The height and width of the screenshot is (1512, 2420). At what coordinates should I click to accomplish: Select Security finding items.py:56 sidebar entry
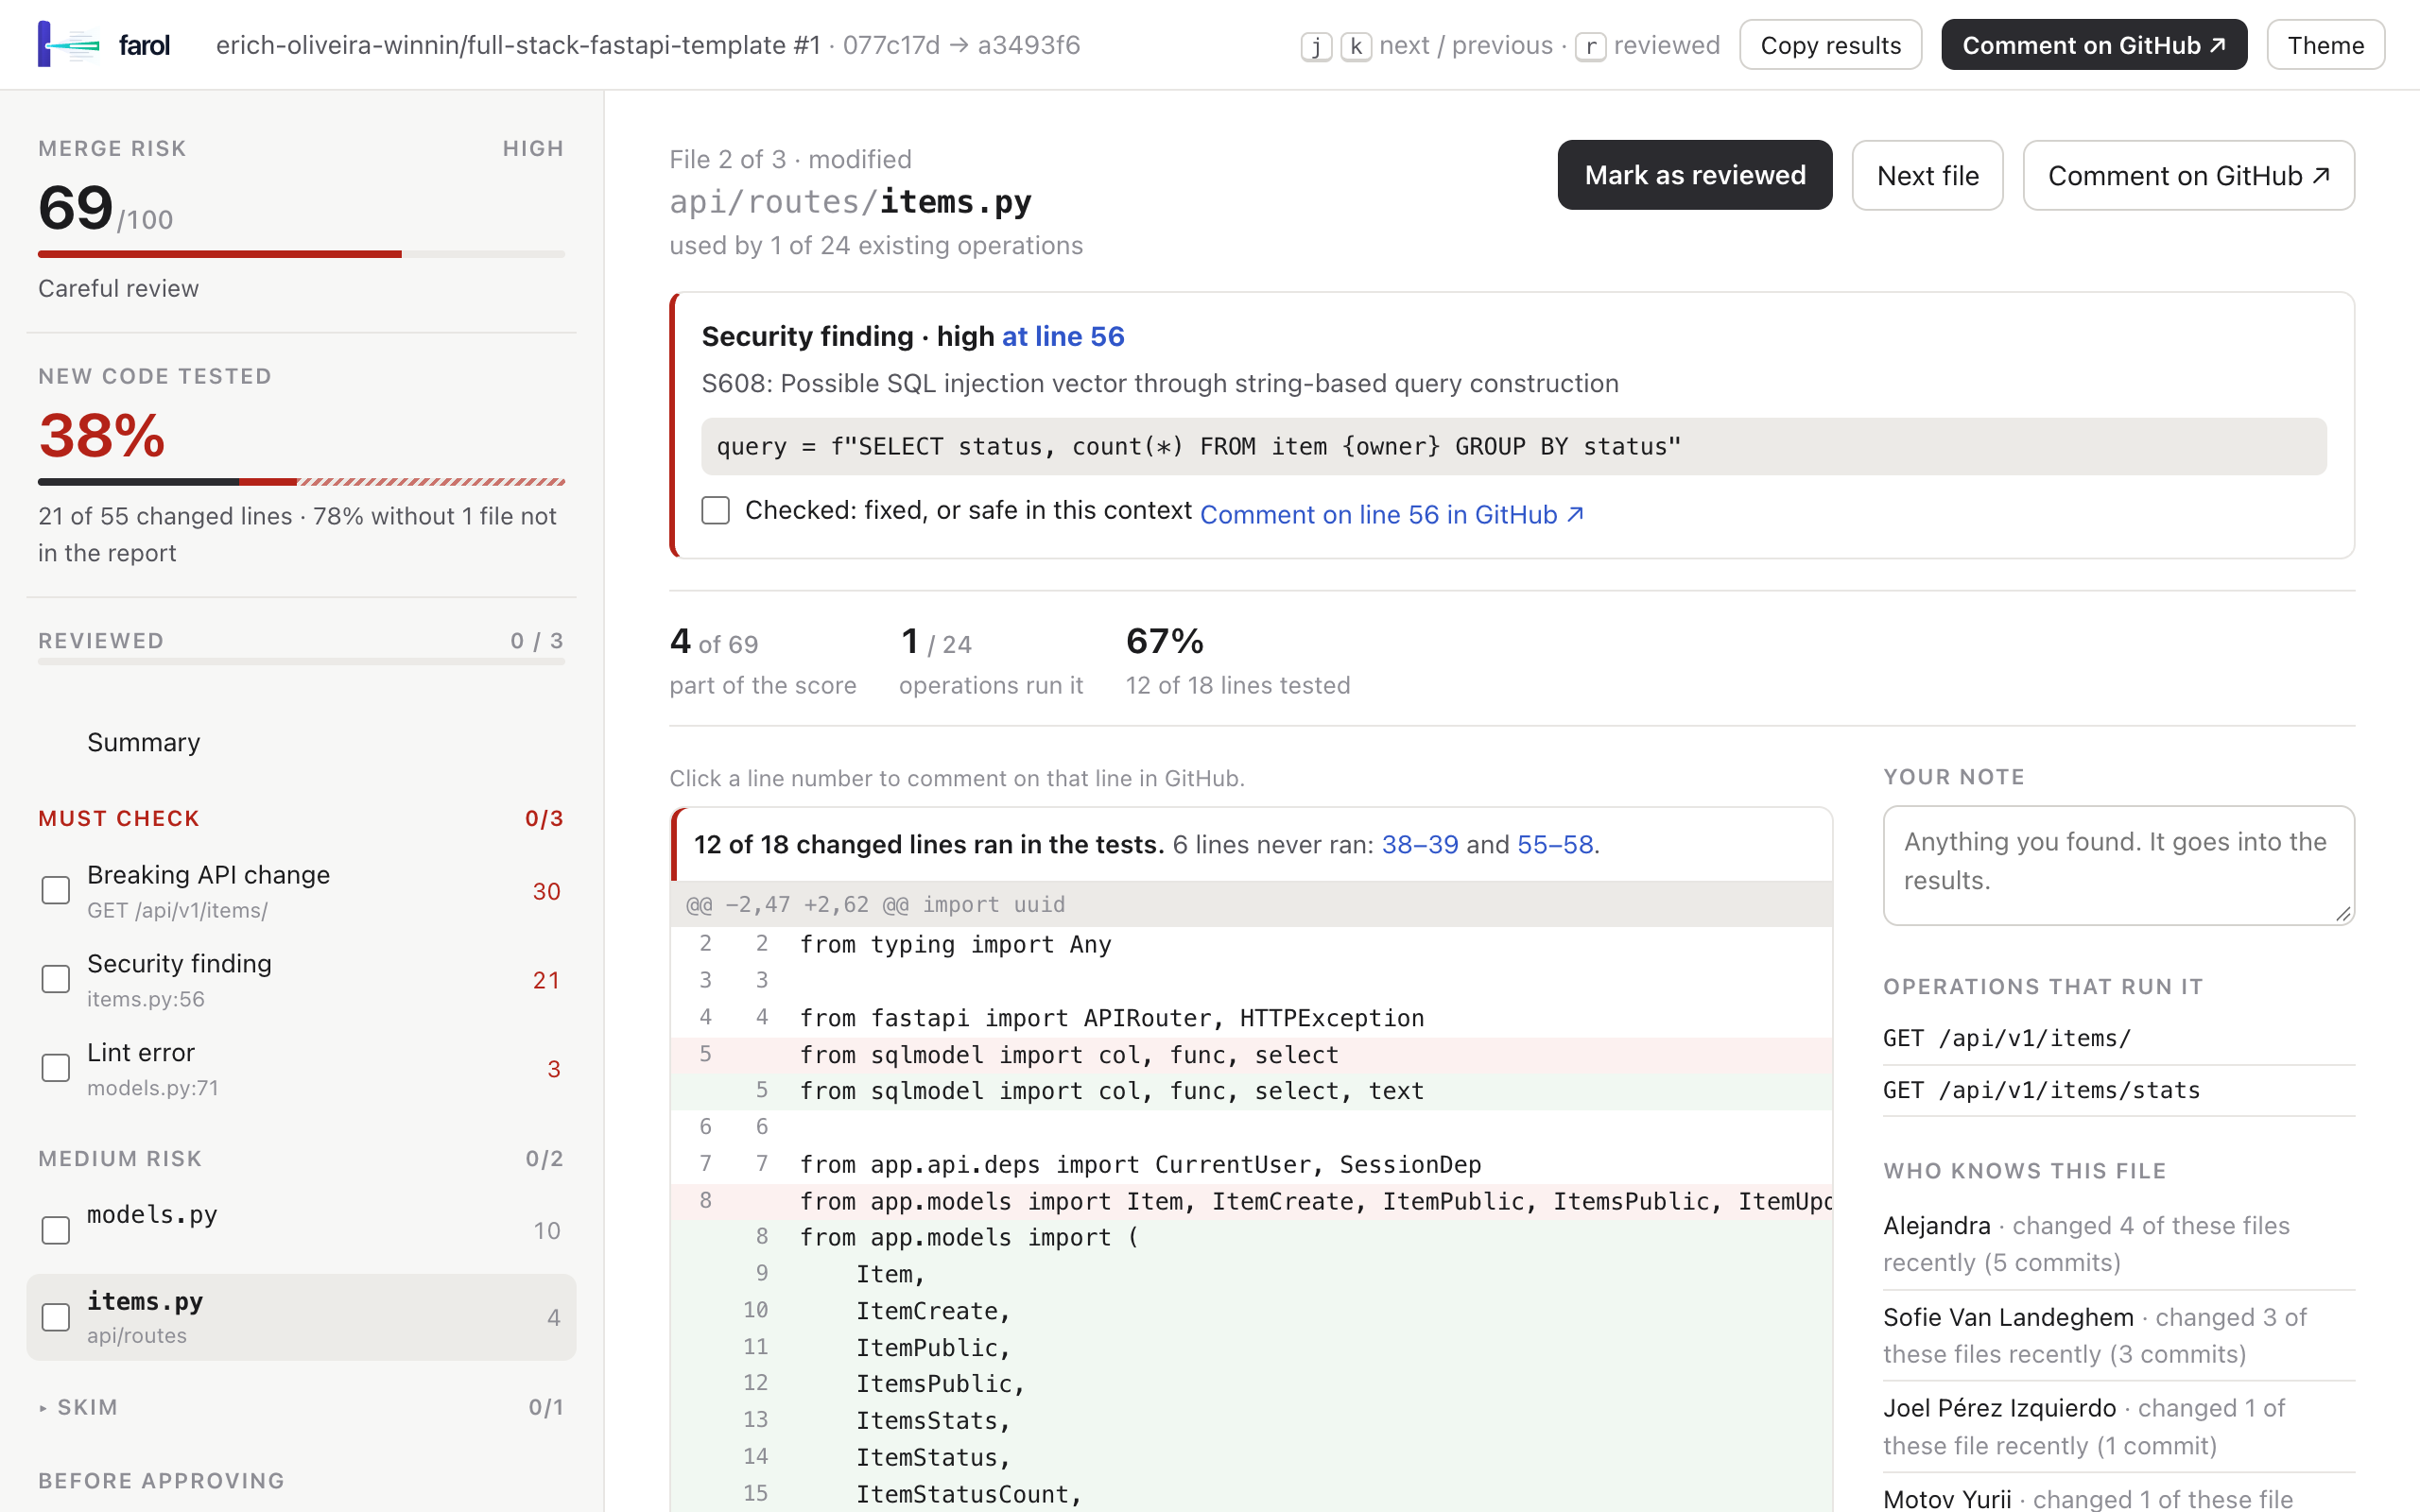301,979
